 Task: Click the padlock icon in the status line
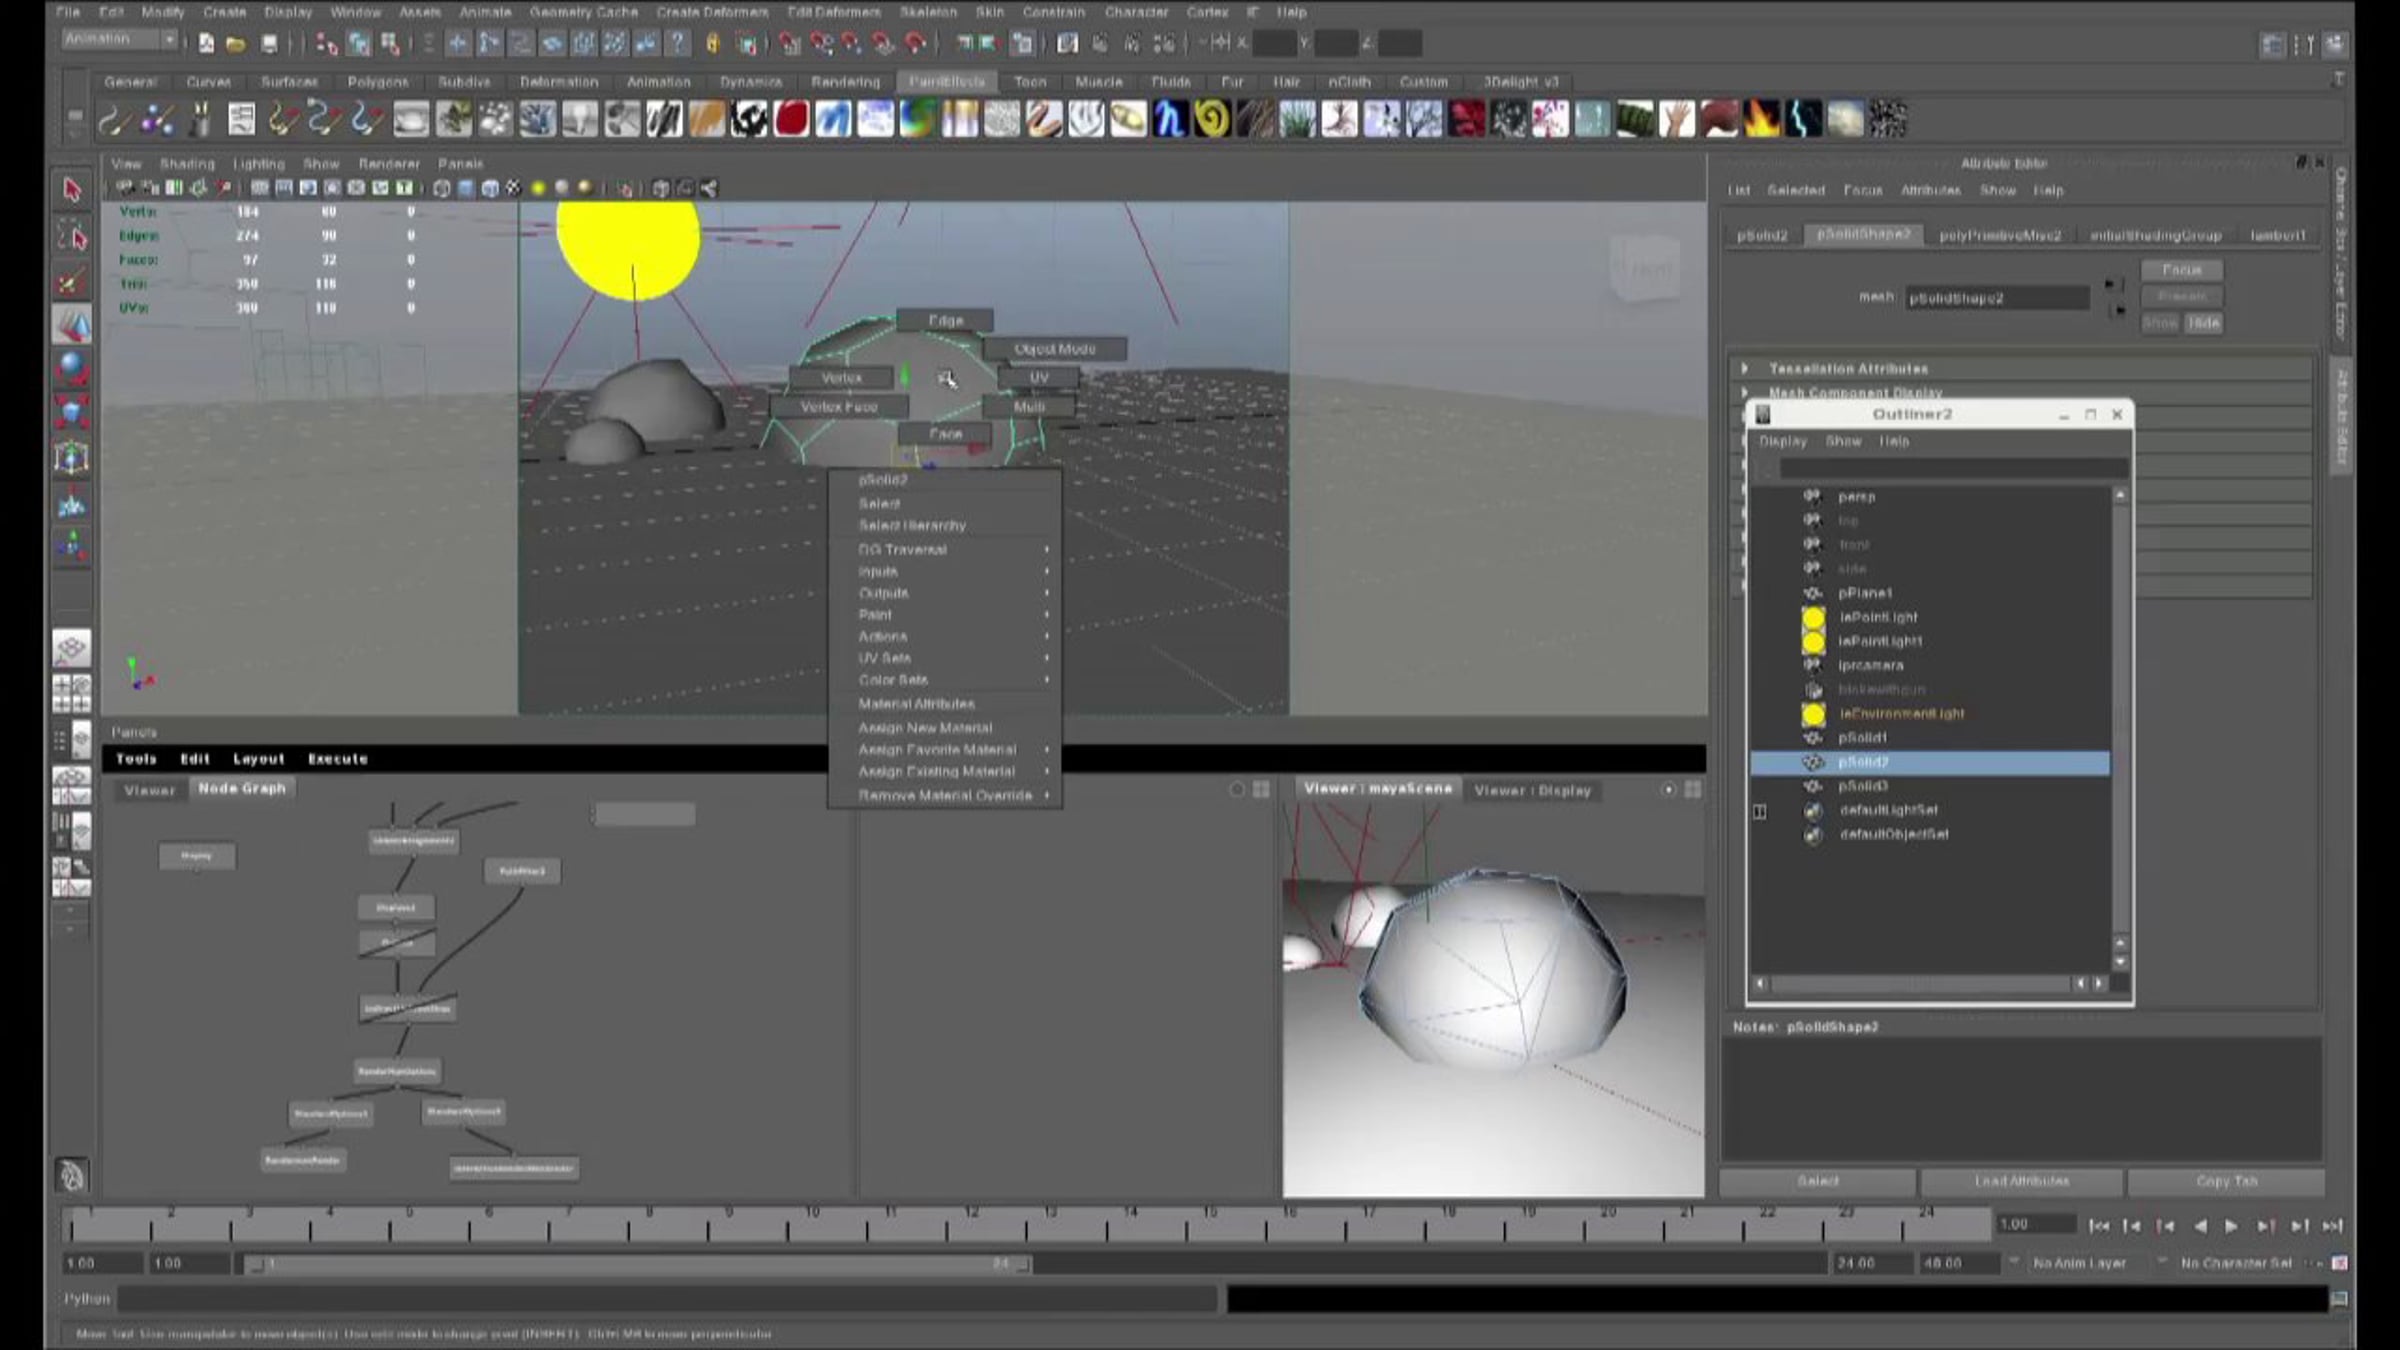point(712,43)
